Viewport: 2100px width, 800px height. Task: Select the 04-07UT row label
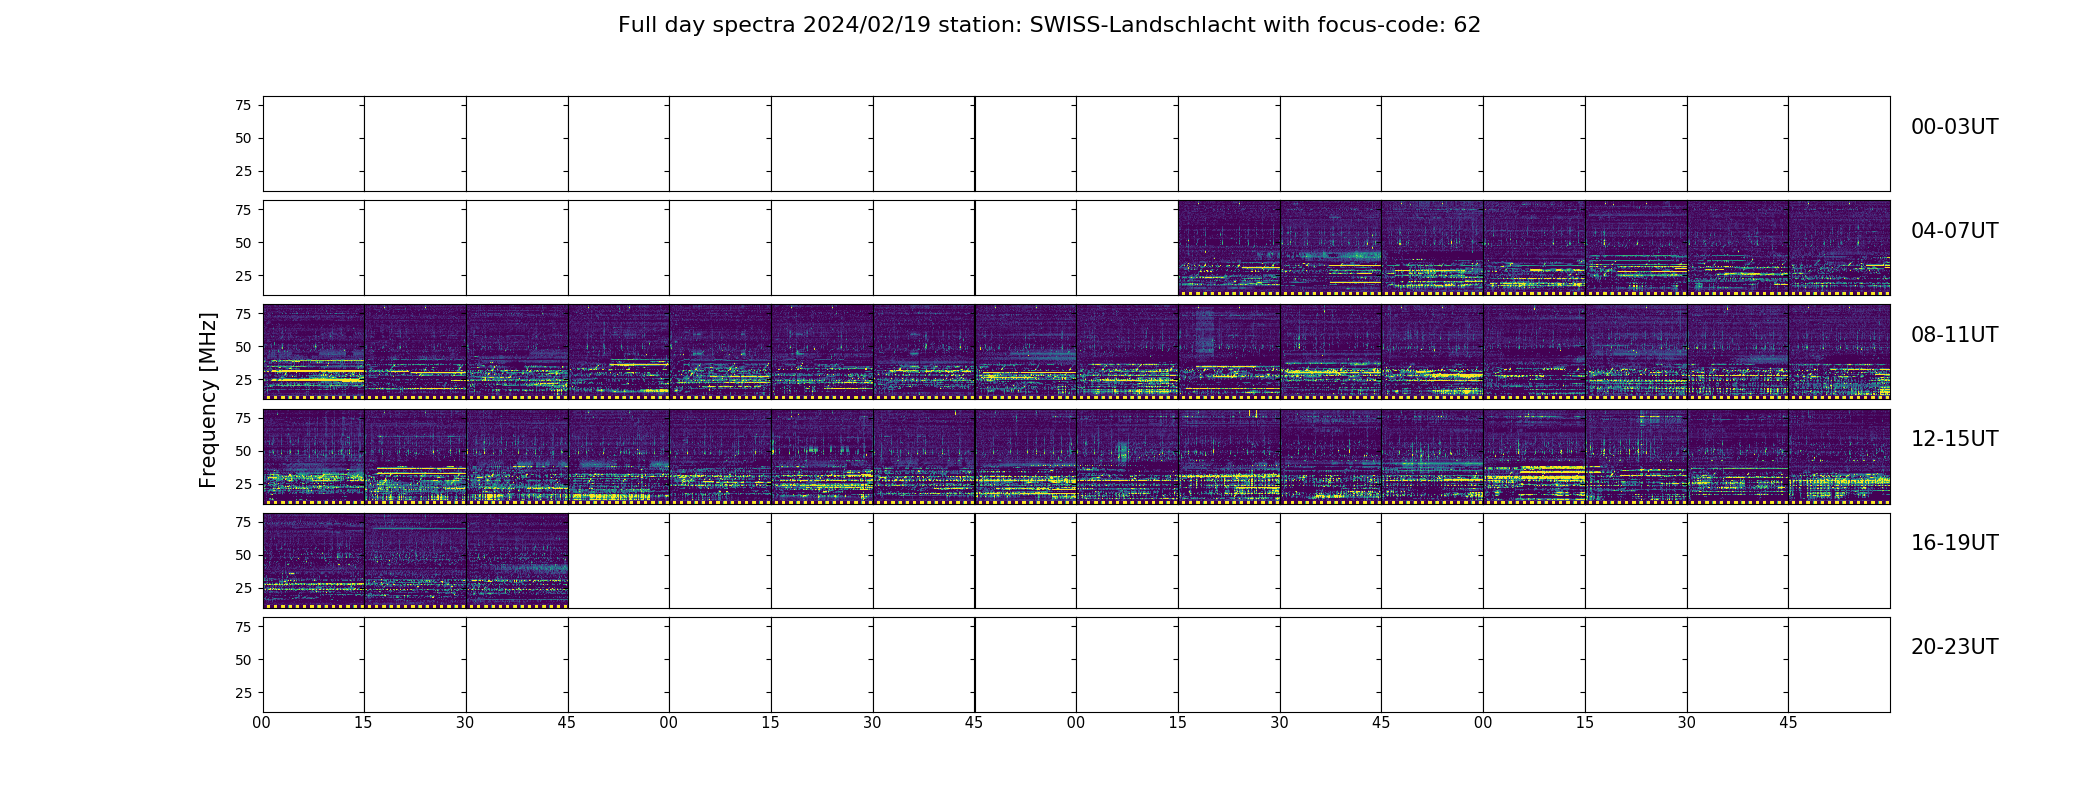[x=1954, y=231]
